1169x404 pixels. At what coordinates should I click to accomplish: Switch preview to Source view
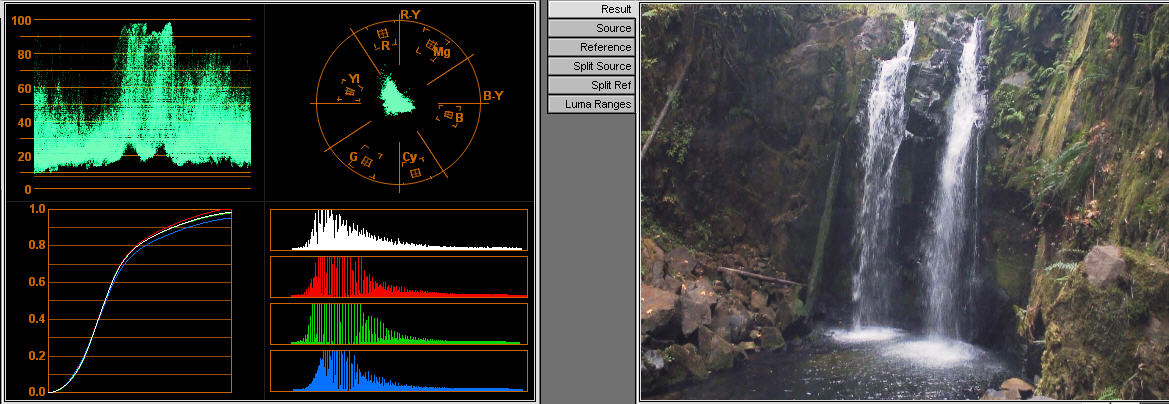click(591, 28)
